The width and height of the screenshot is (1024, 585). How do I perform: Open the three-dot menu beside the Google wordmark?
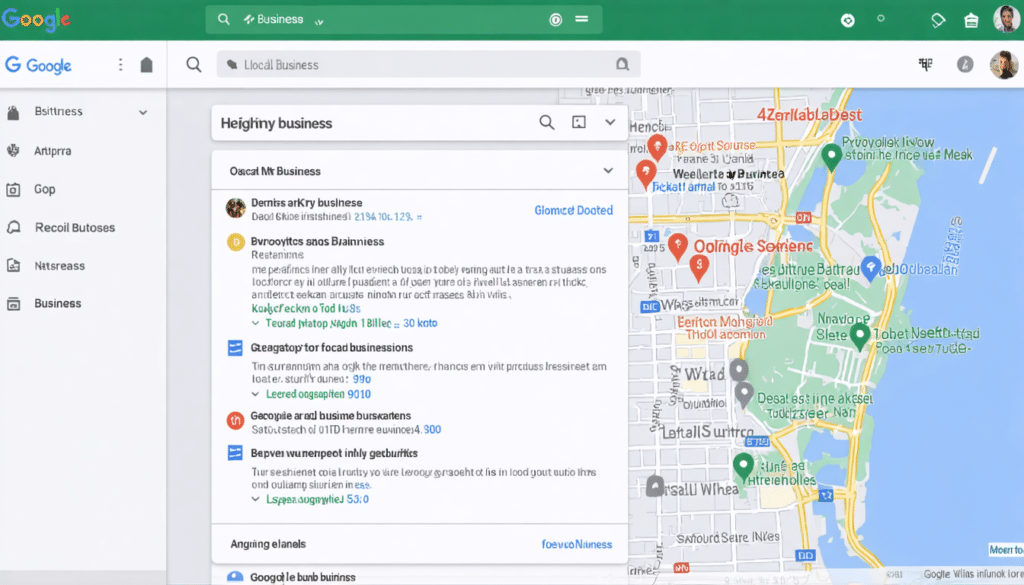pyautogui.click(x=120, y=64)
